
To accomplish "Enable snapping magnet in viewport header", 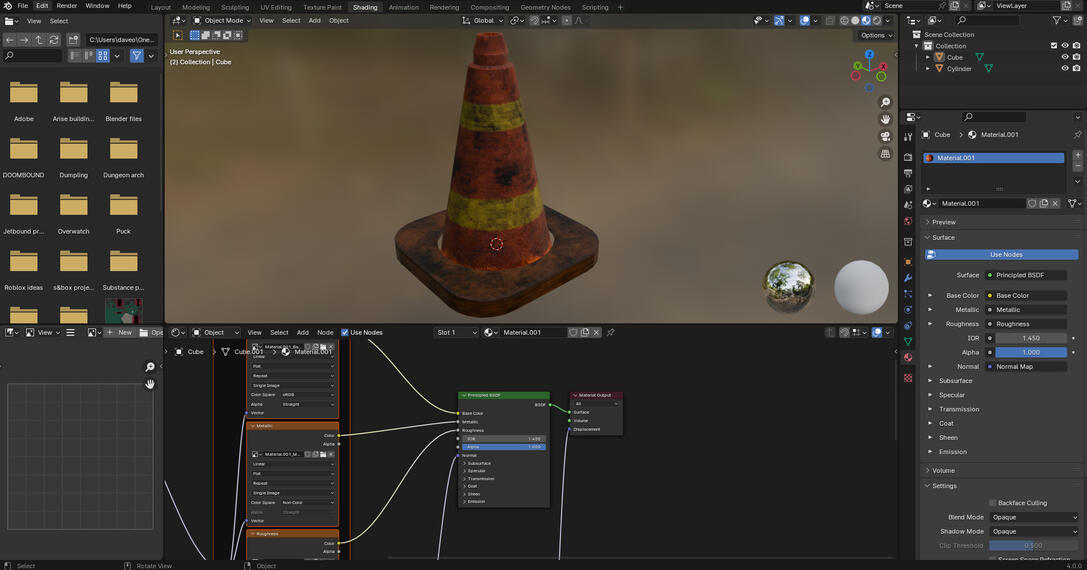I will [x=534, y=21].
